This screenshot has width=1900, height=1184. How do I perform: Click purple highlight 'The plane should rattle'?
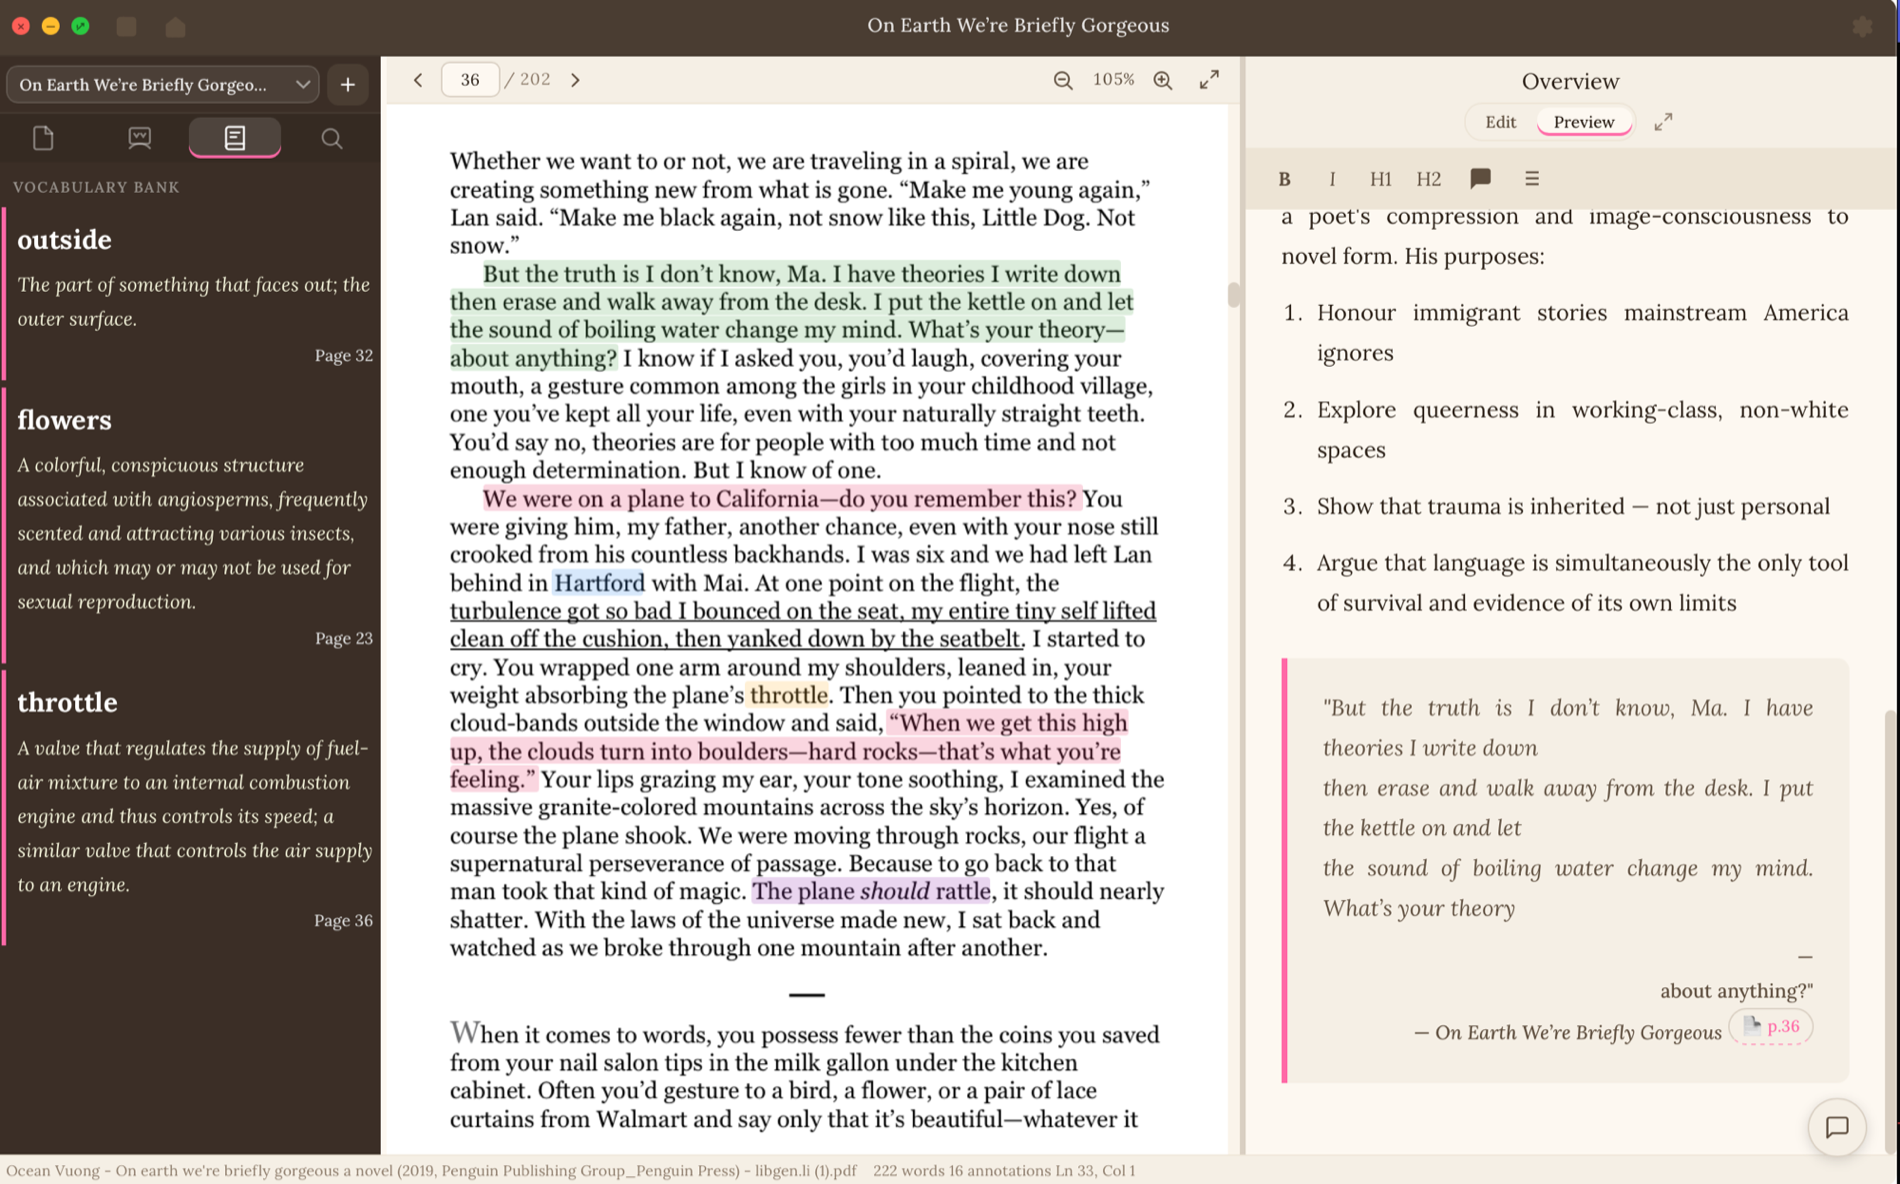pyautogui.click(x=871, y=890)
